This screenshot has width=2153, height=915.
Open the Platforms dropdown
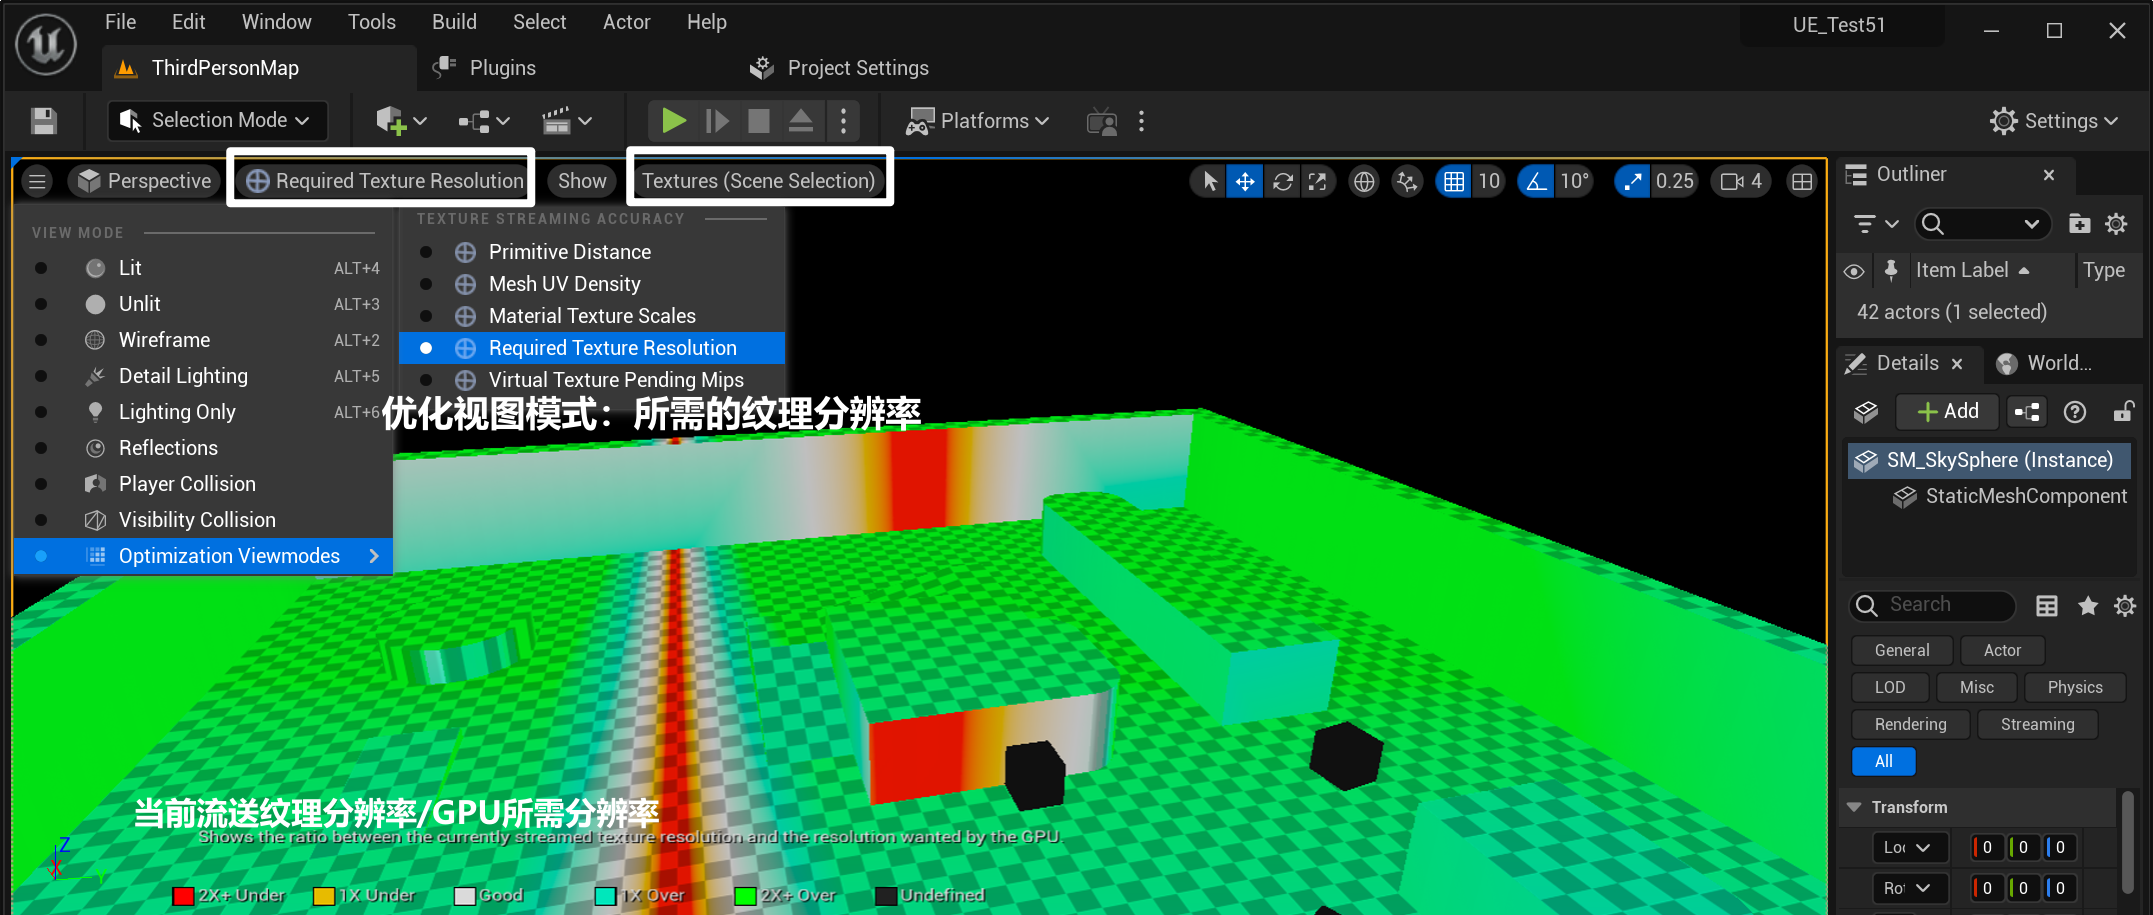977,121
